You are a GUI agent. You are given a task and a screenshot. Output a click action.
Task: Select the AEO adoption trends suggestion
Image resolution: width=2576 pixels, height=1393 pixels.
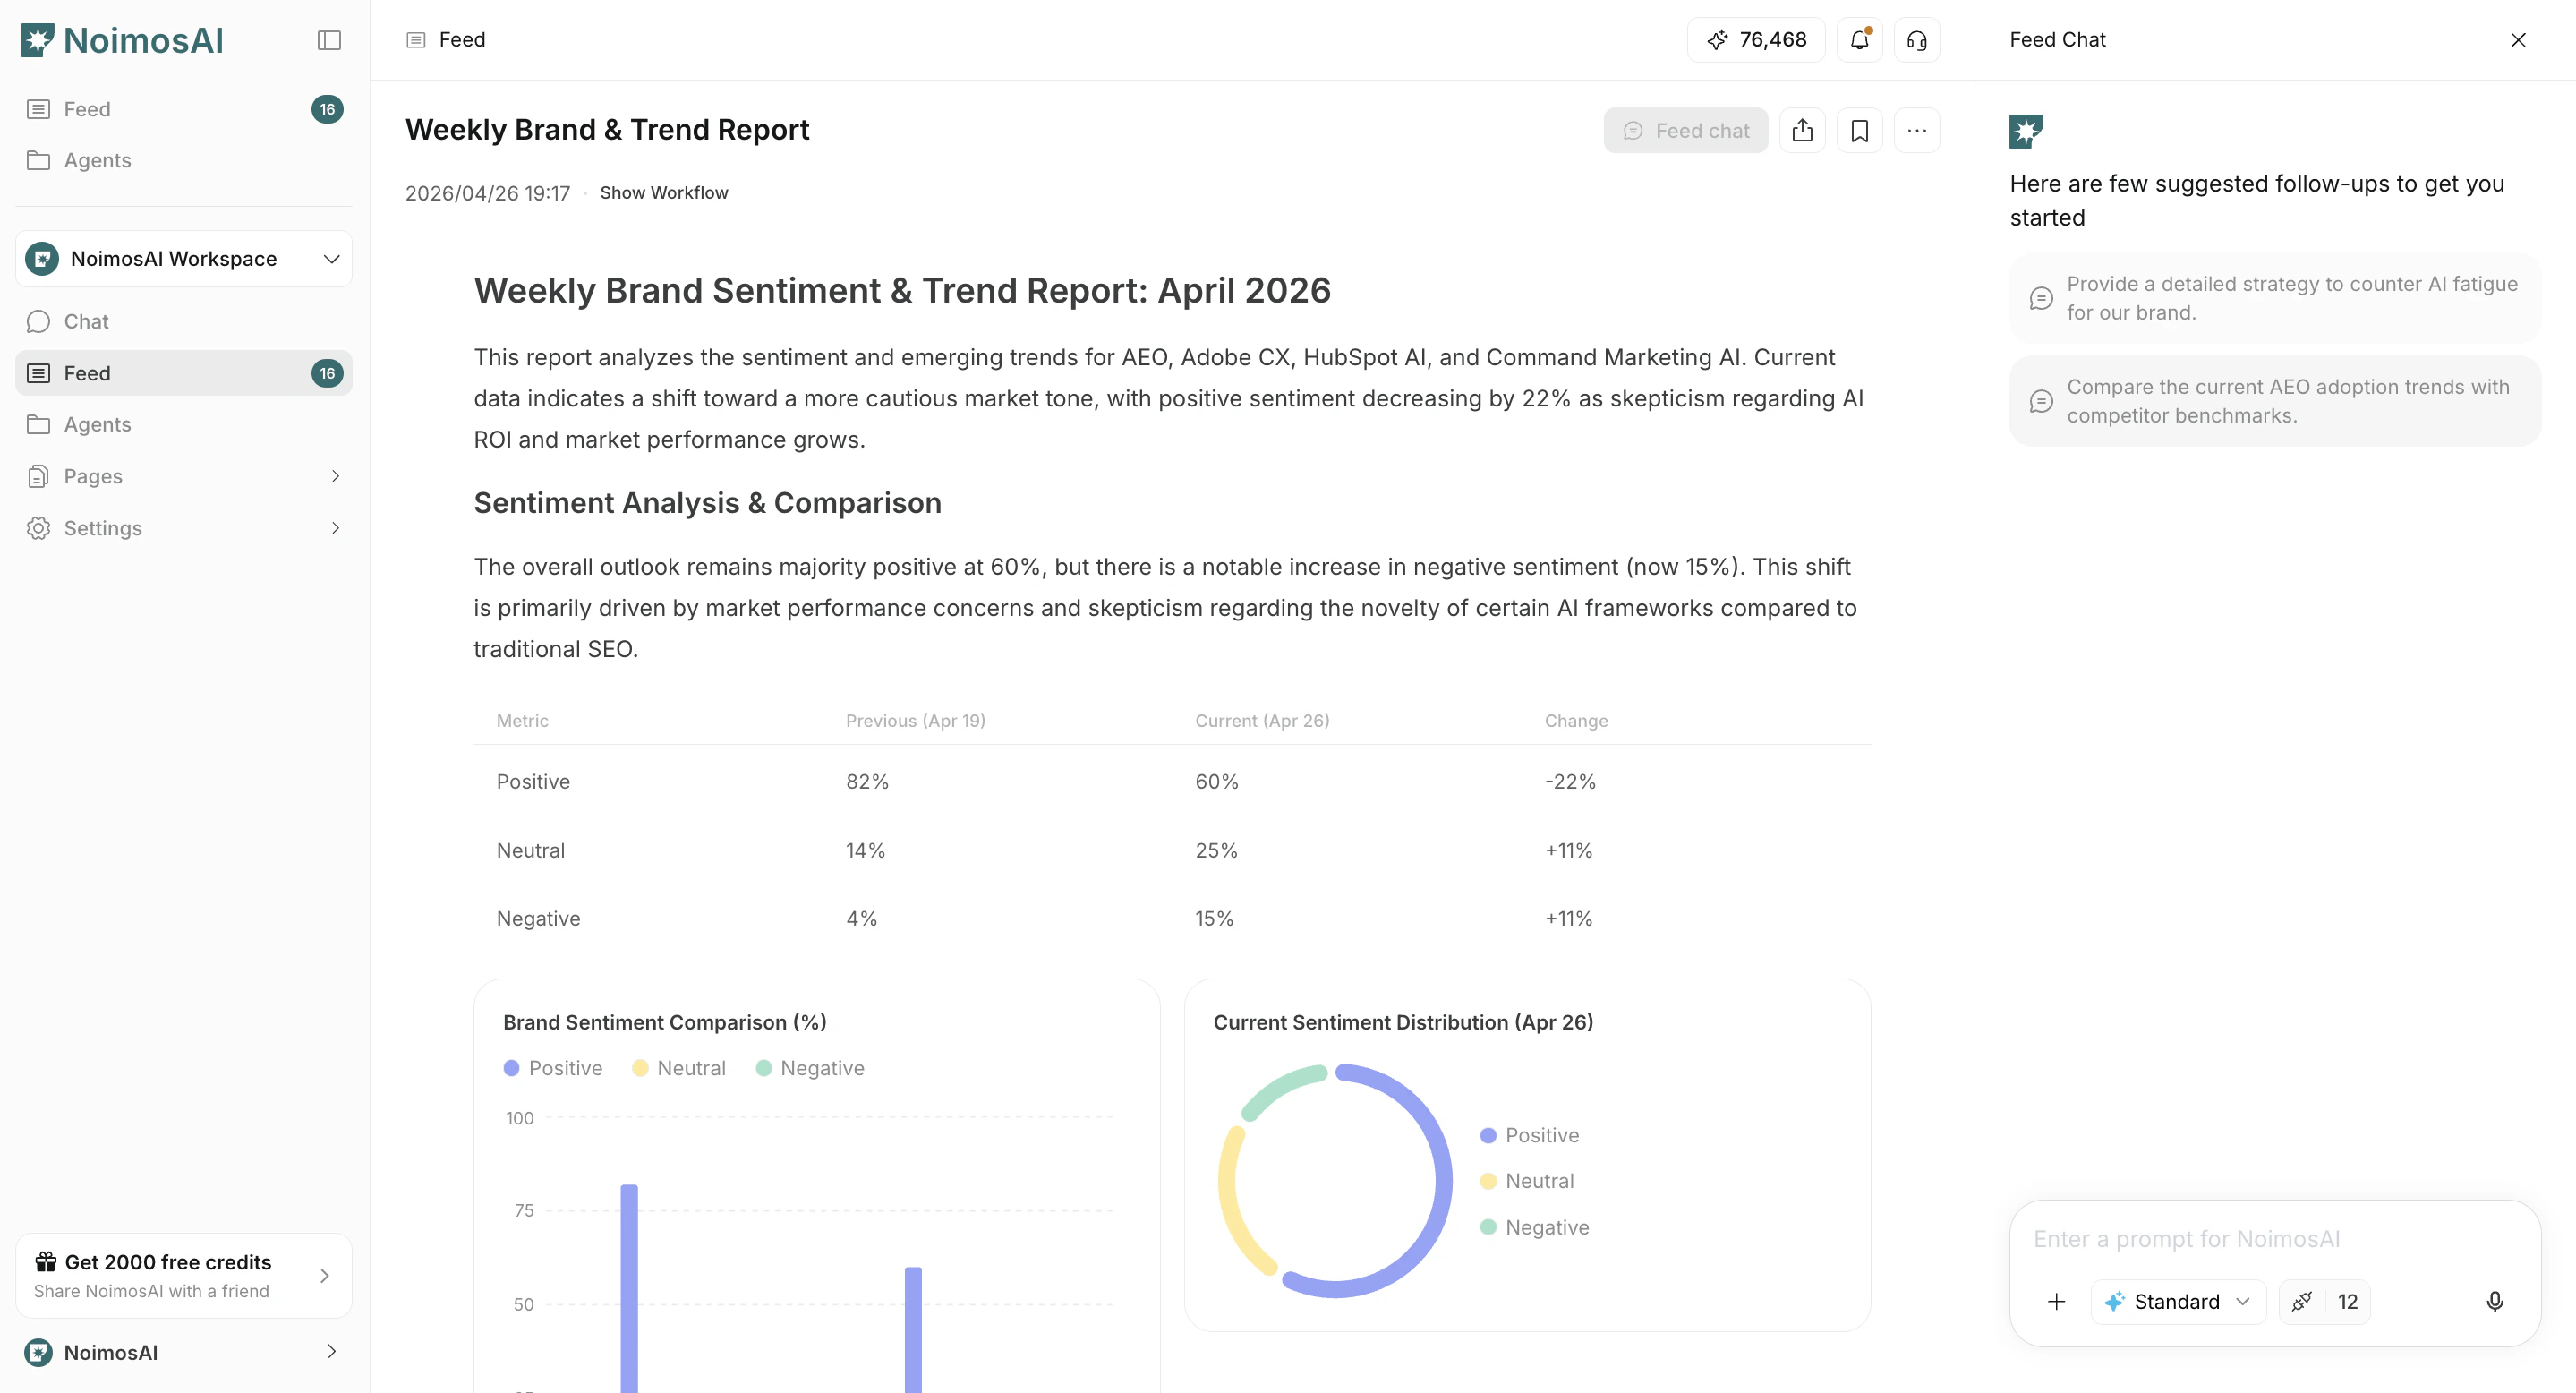(x=2275, y=401)
